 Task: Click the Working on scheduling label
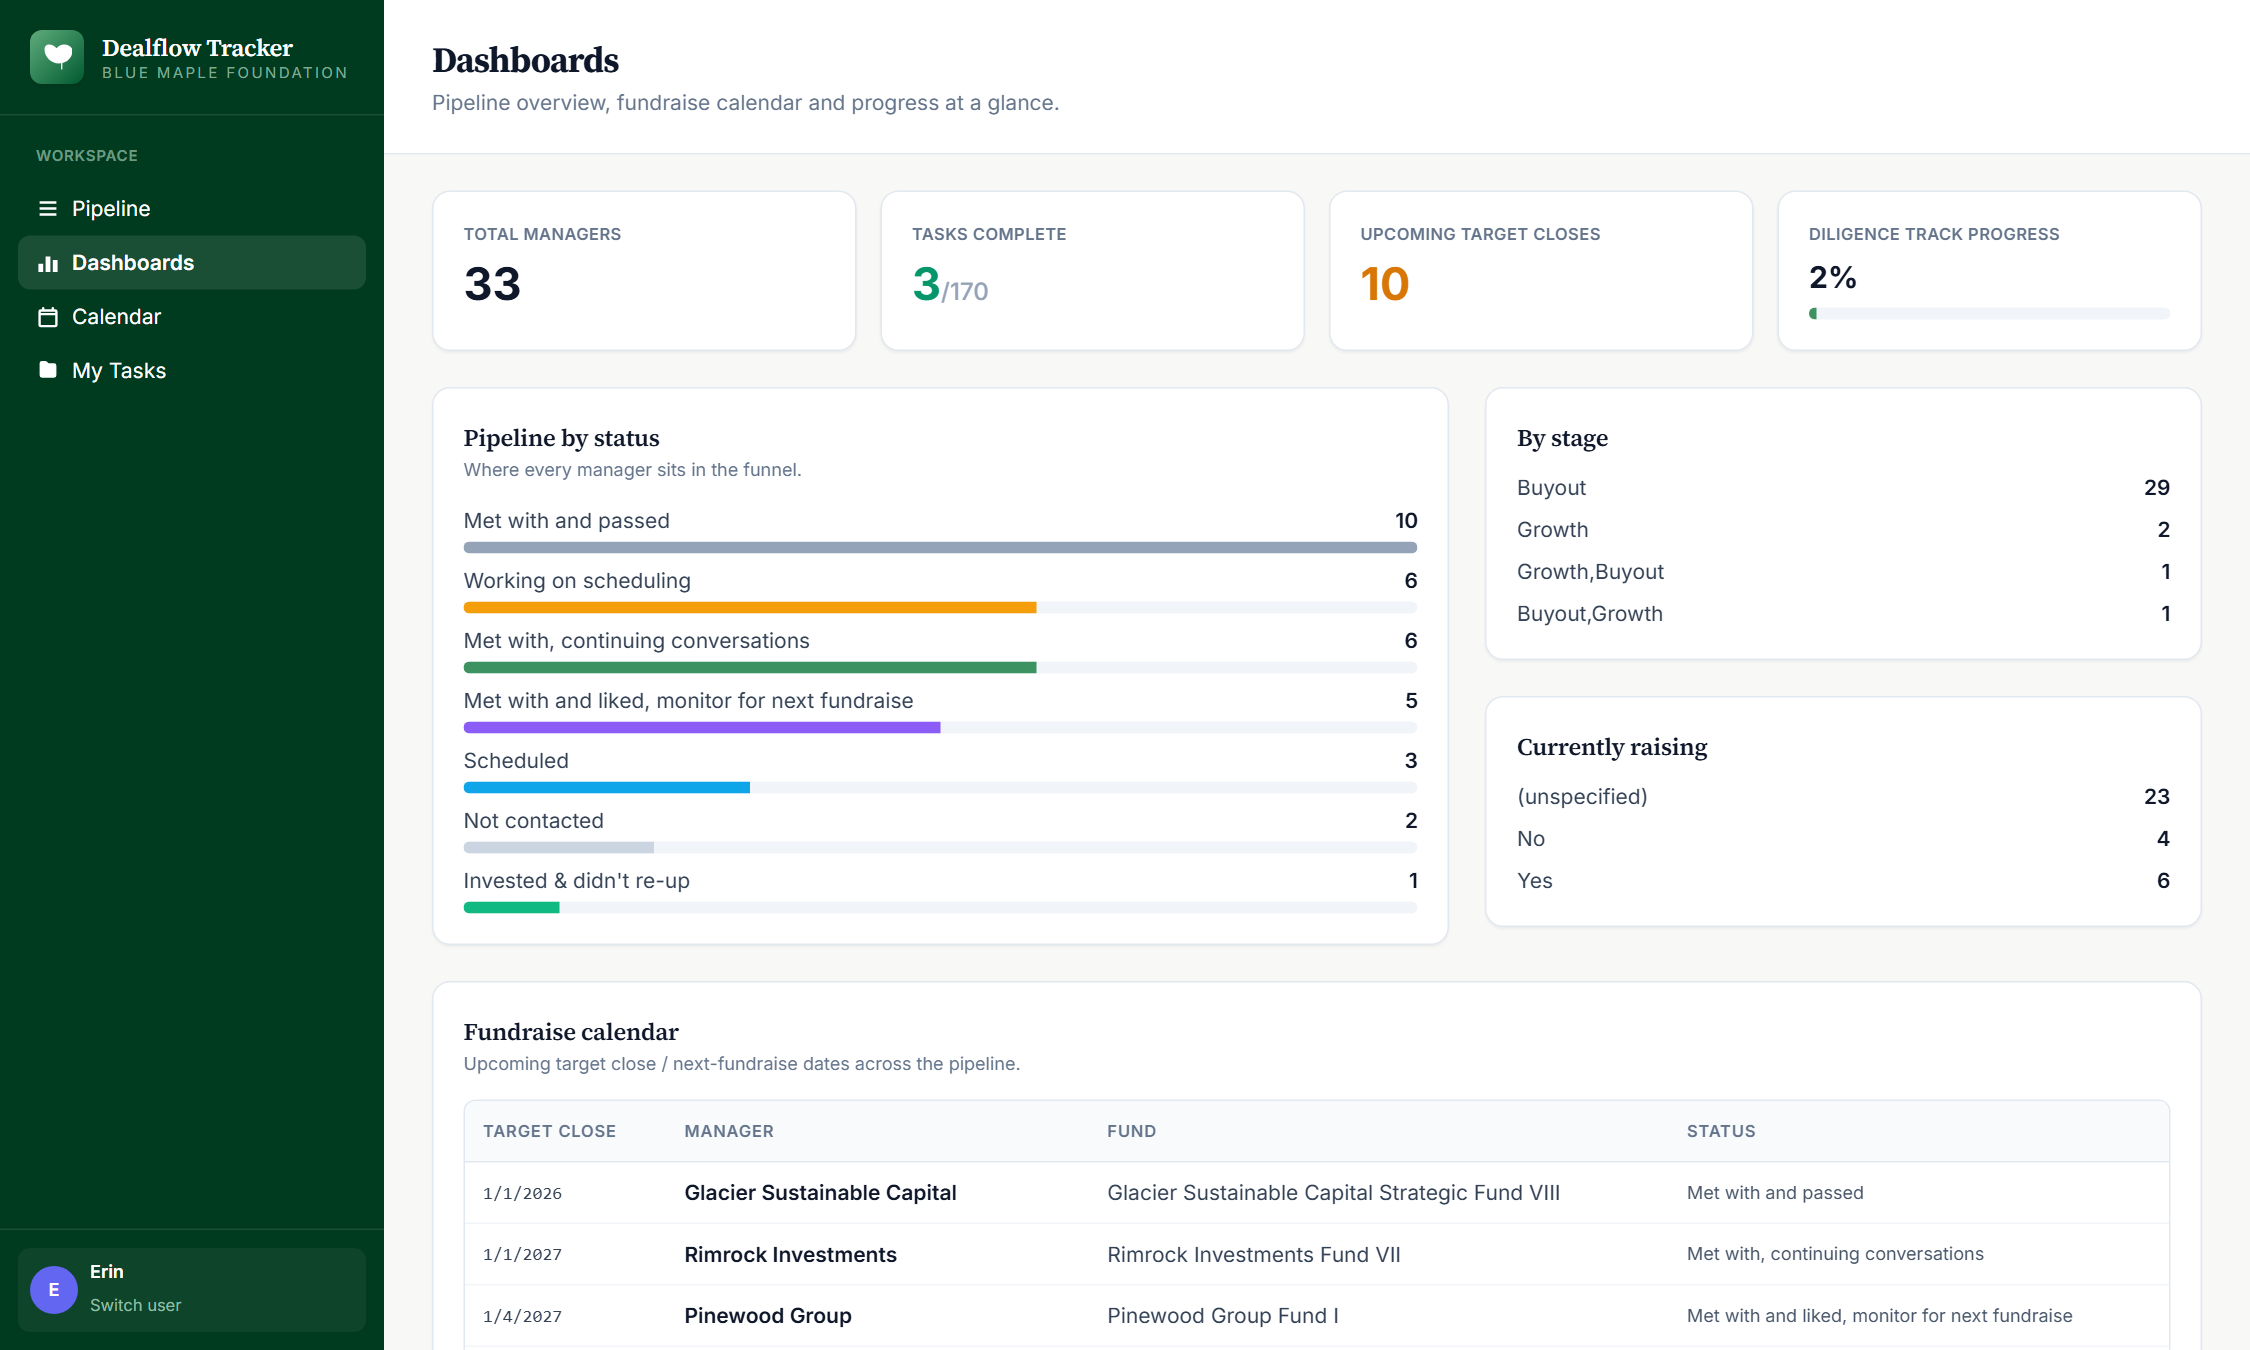577,581
